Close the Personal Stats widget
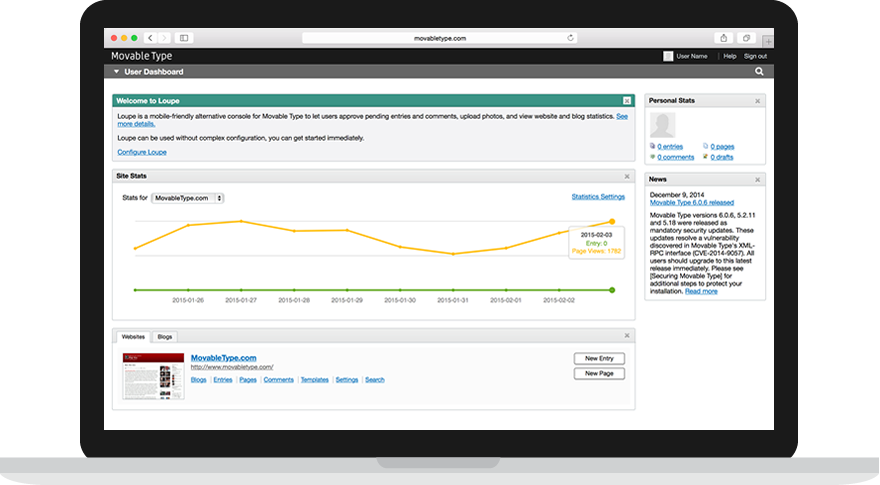 click(758, 101)
